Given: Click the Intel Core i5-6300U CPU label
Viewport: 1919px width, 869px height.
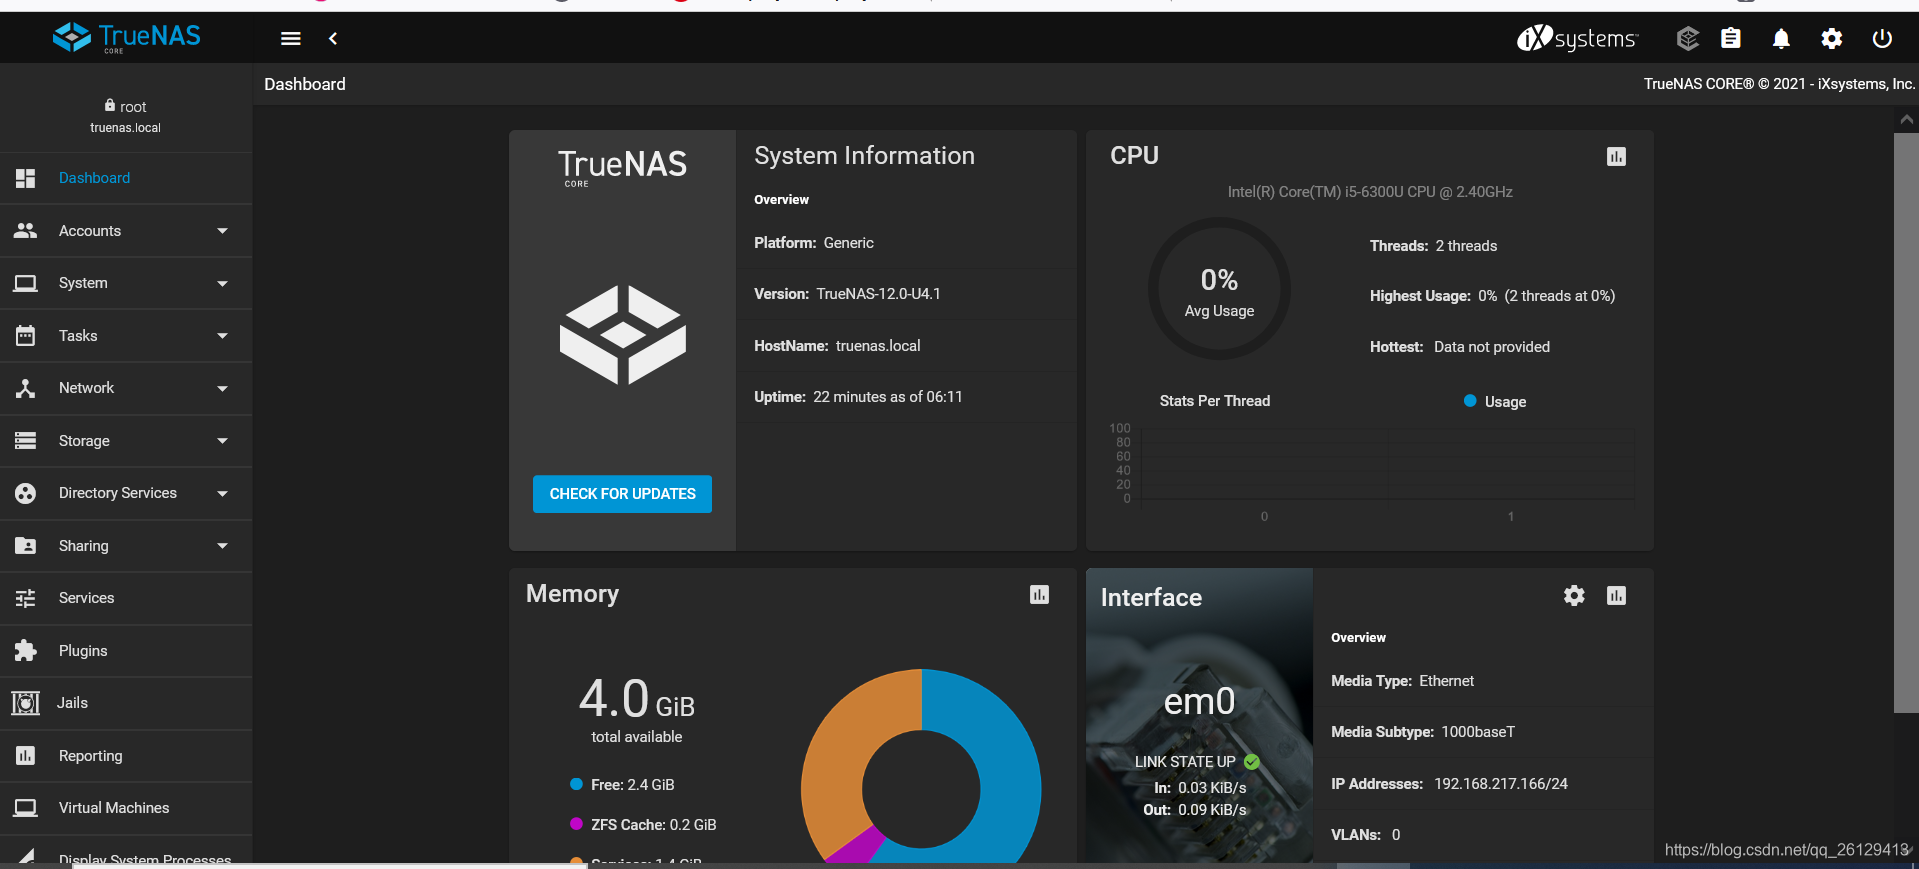Looking at the screenshot, I should [x=1370, y=192].
